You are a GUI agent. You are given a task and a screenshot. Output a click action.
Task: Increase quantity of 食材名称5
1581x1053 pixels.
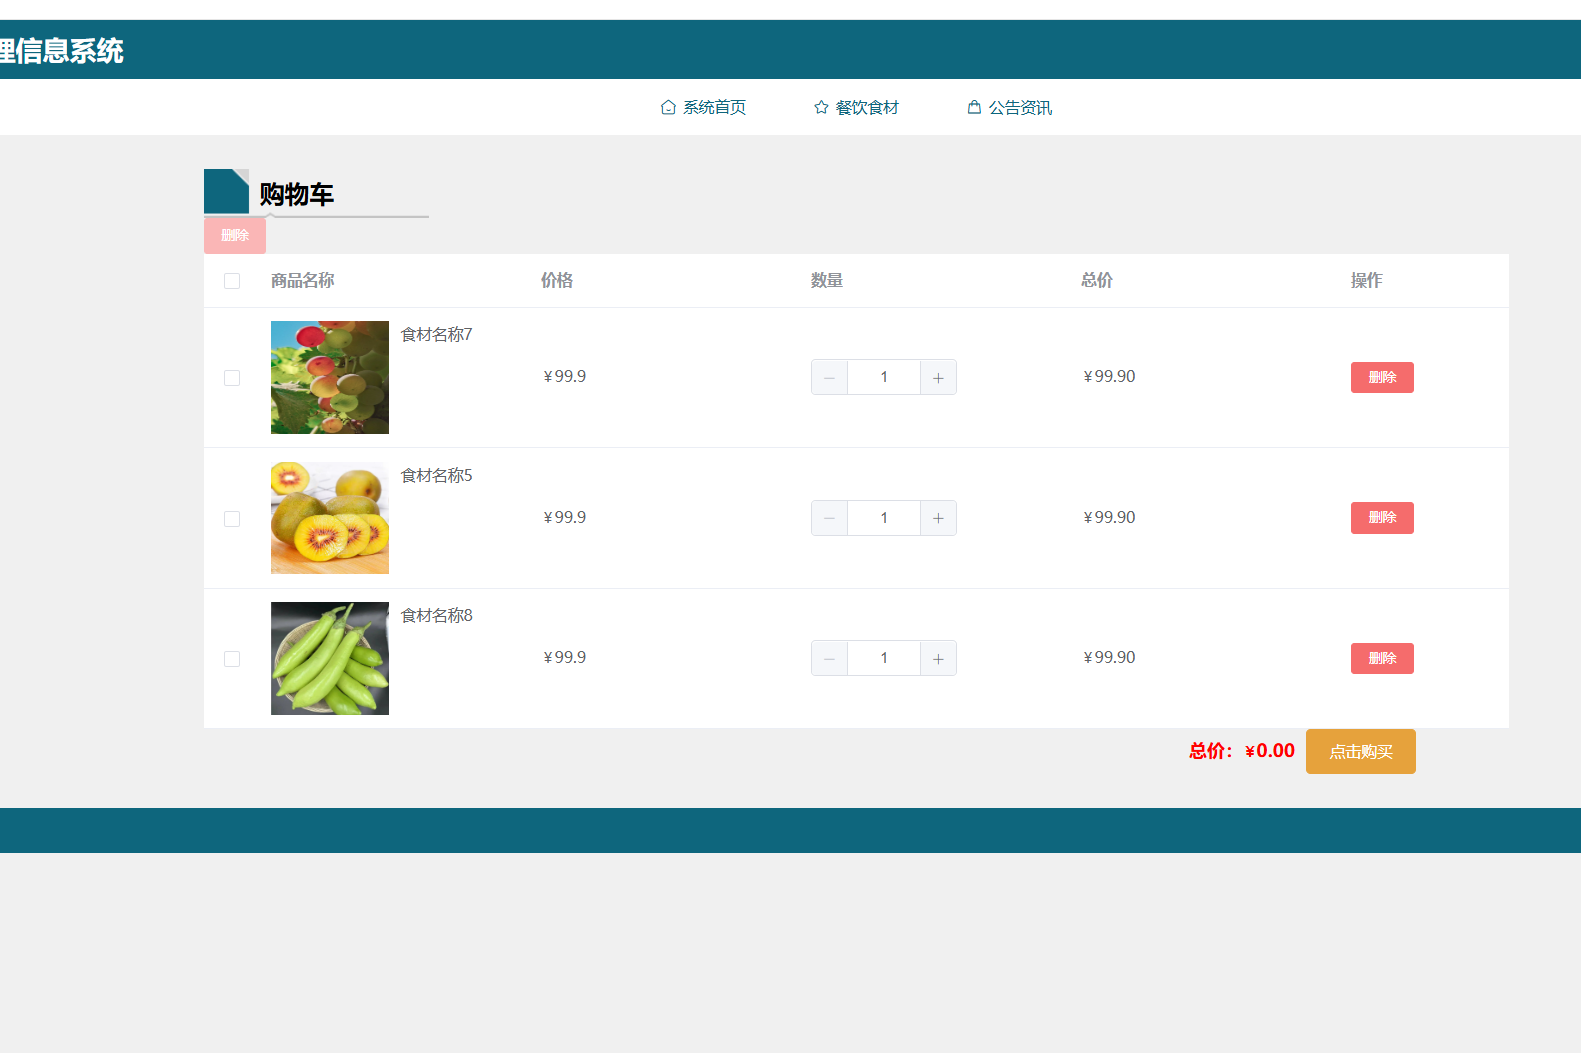pyautogui.click(x=938, y=518)
